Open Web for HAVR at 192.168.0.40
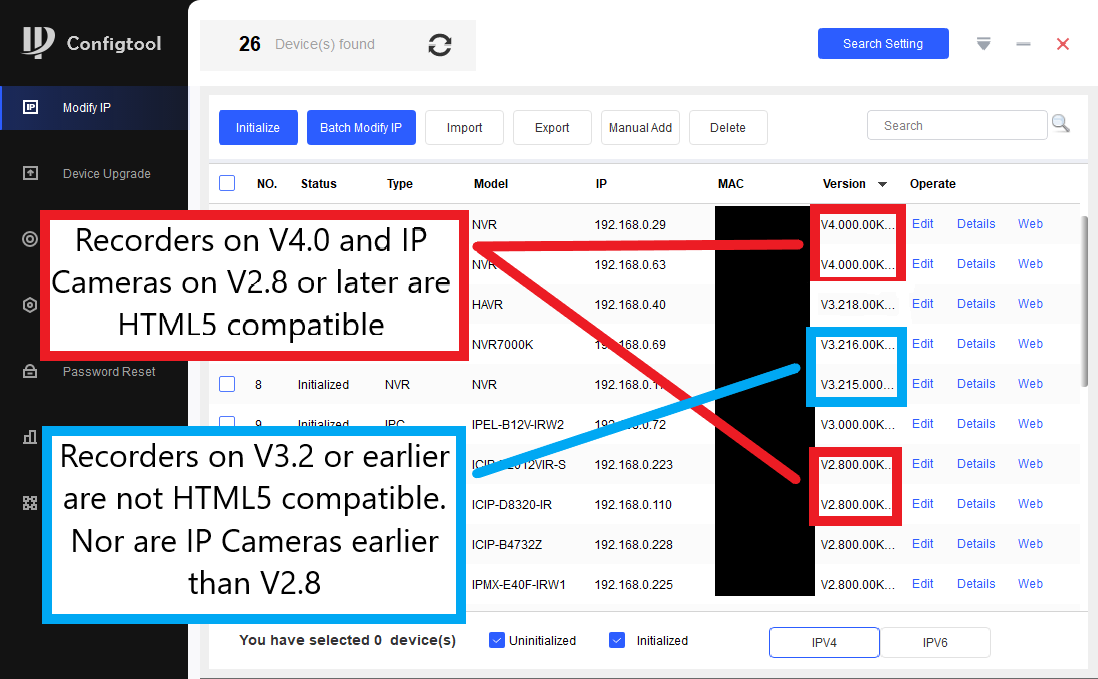This screenshot has height=679, width=1098. click(x=1030, y=304)
